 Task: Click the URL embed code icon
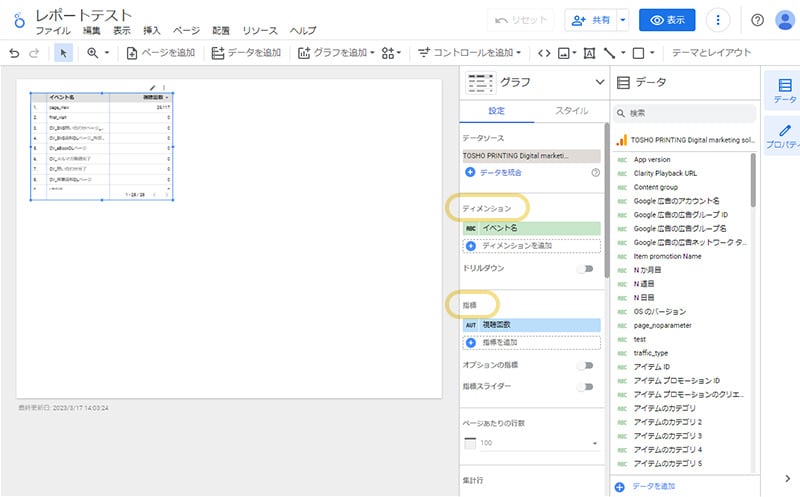click(x=544, y=53)
